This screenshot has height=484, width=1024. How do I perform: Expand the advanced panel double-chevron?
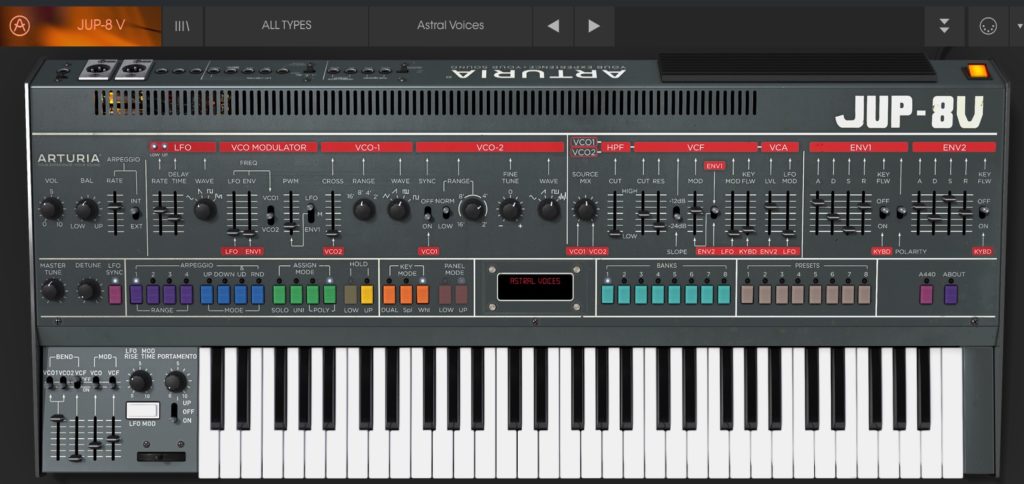[944, 26]
